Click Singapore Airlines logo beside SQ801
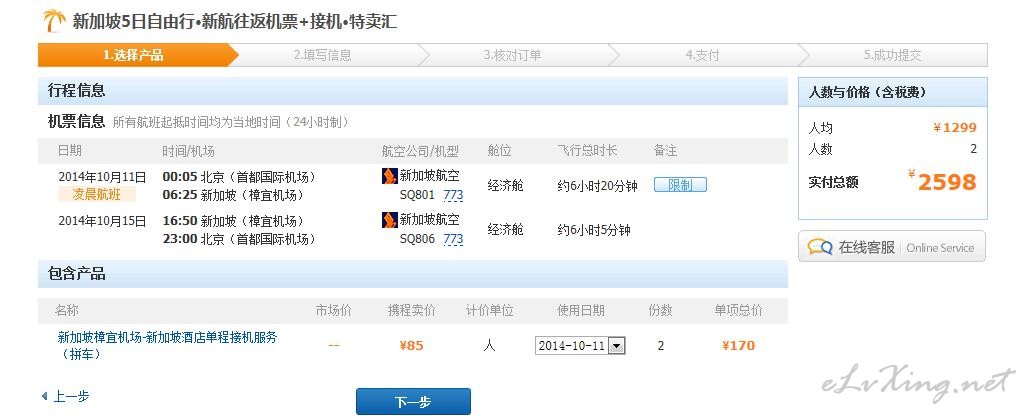1026x416 pixels. 389,176
